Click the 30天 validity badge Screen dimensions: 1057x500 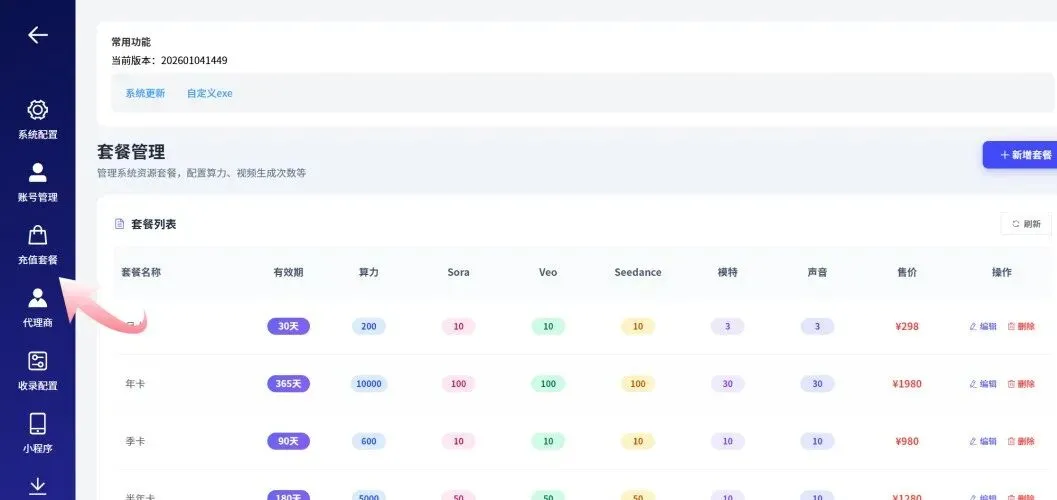tap(289, 326)
